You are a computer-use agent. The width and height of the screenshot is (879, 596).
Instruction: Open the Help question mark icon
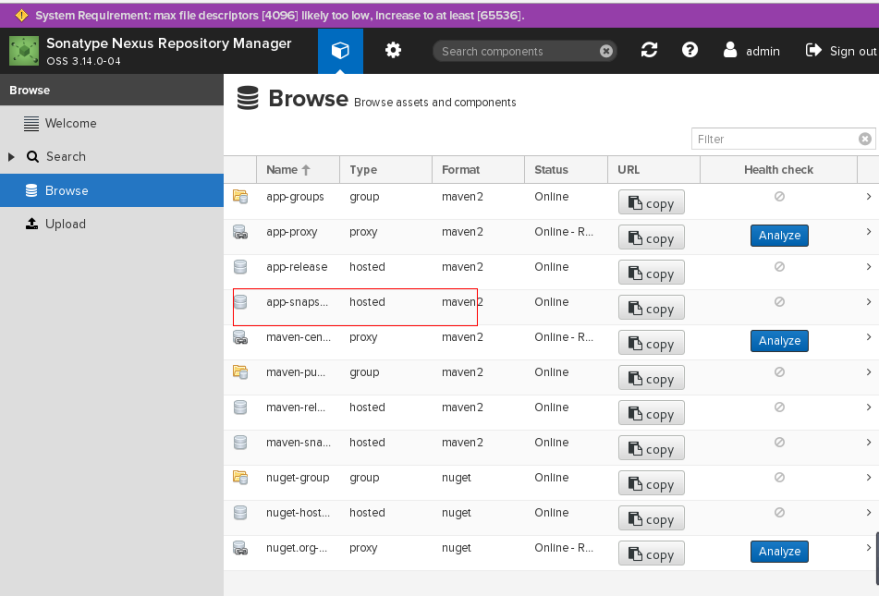click(x=690, y=51)
